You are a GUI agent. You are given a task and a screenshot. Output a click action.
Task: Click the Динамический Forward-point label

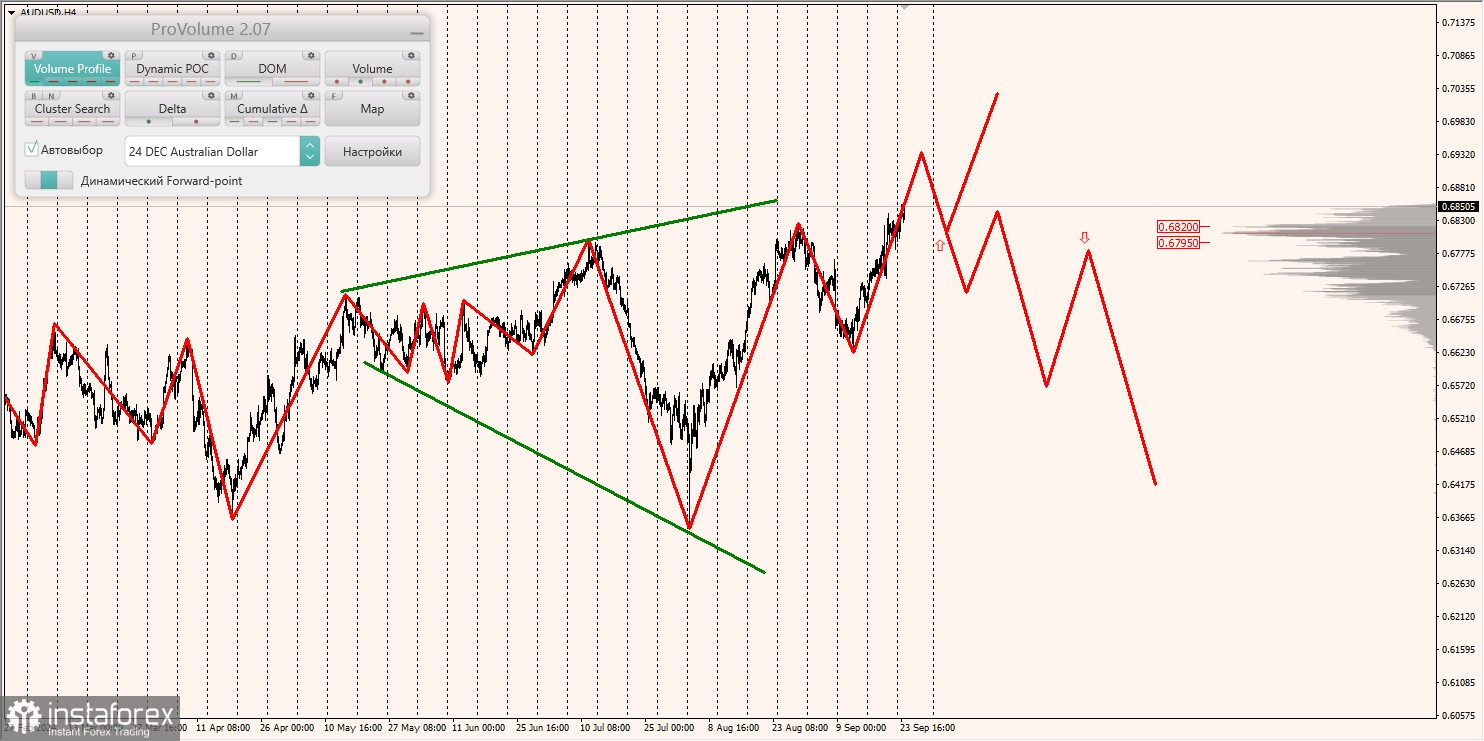(161, 181)
